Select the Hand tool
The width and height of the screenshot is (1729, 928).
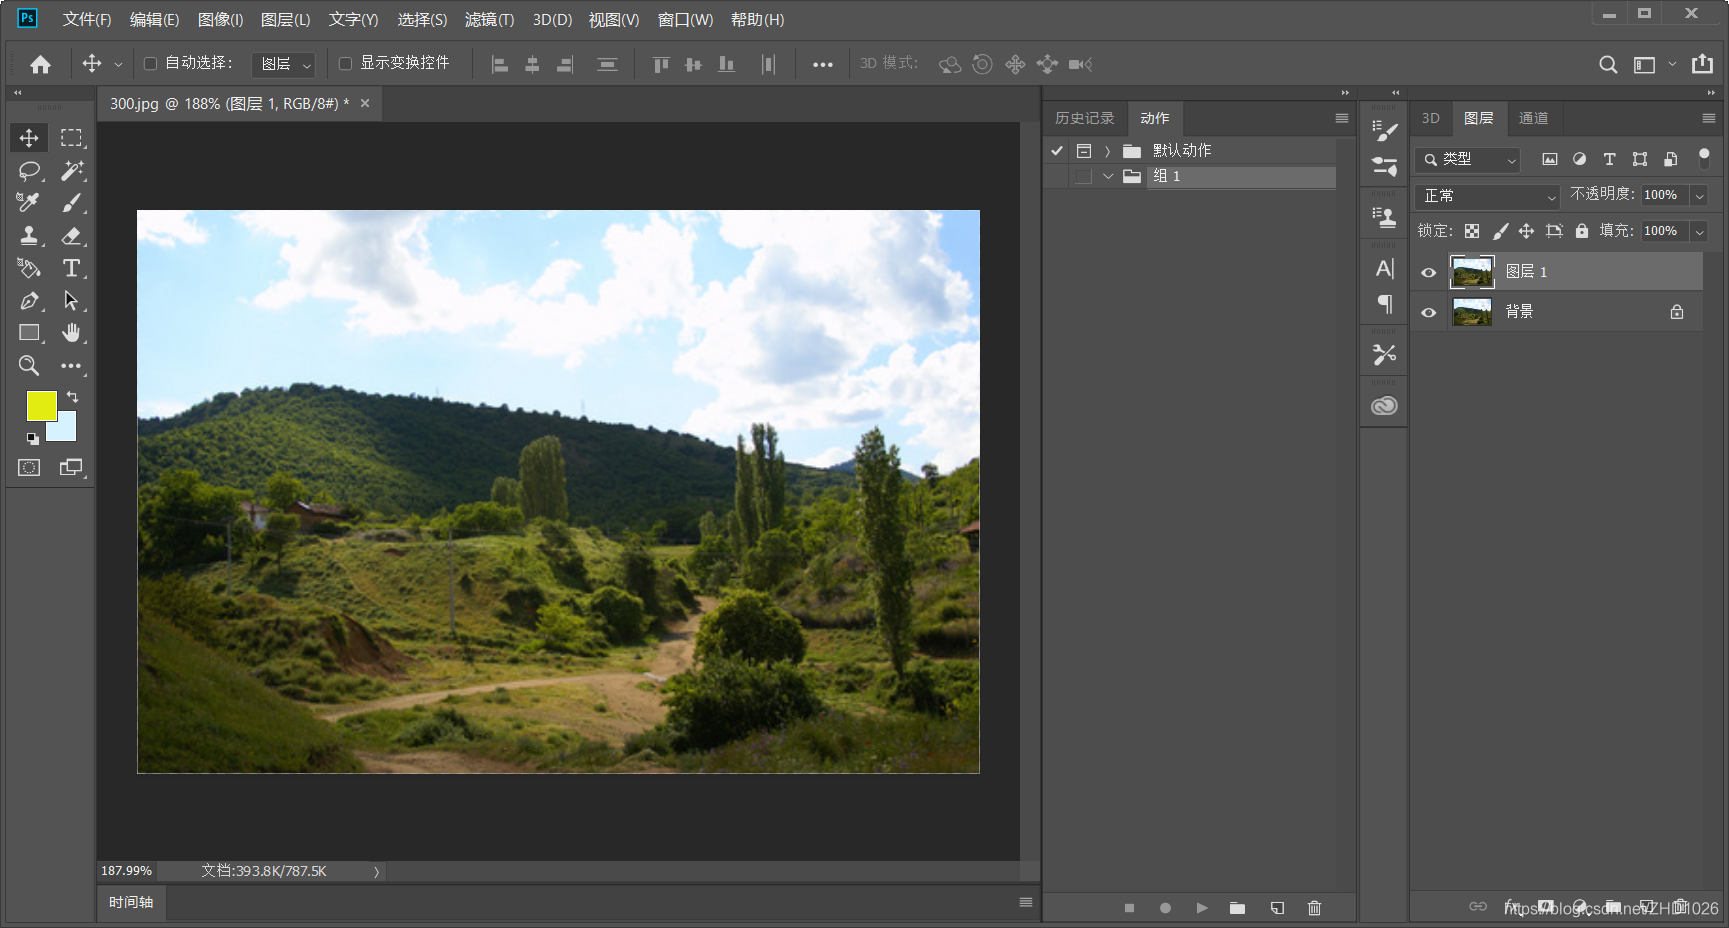click(71, 333)
